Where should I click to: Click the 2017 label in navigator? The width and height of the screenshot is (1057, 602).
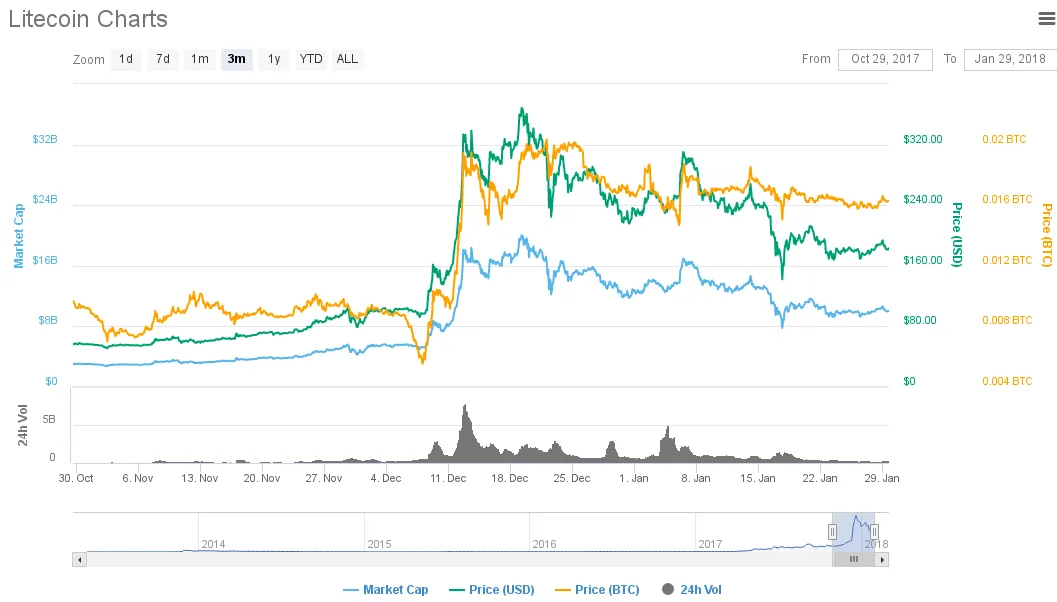click(x=711, y=544)
